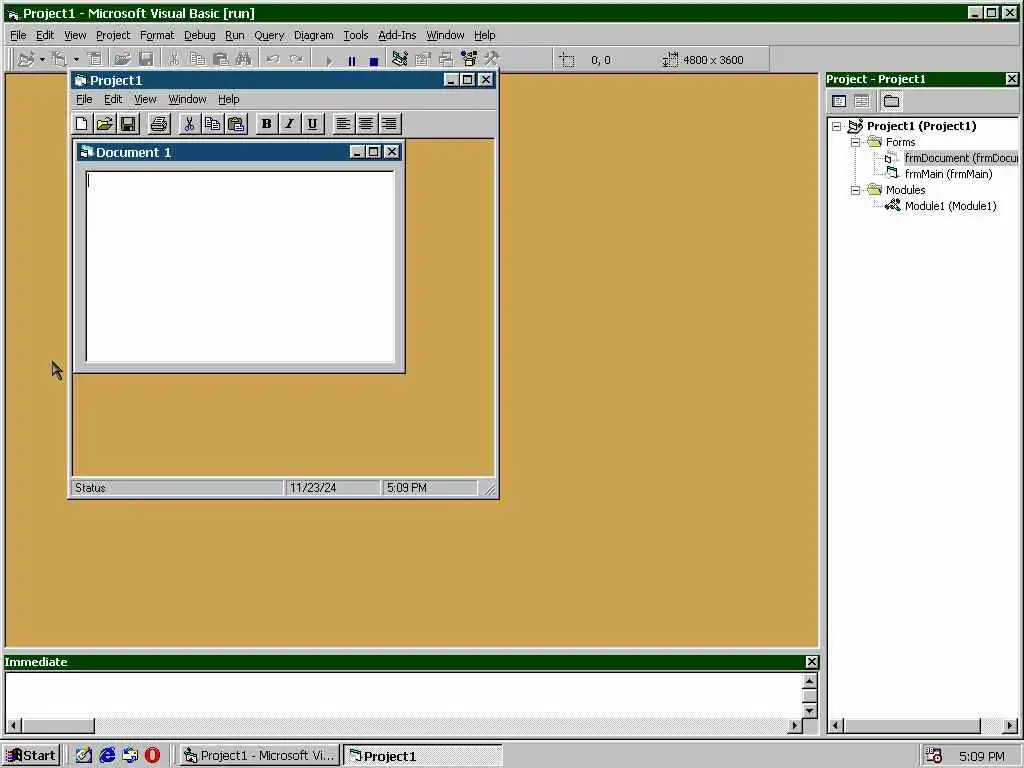Click the Immediate window scroll-up arrow
1024x768 pixels.
pyautogui.click(x=810, y=680)
